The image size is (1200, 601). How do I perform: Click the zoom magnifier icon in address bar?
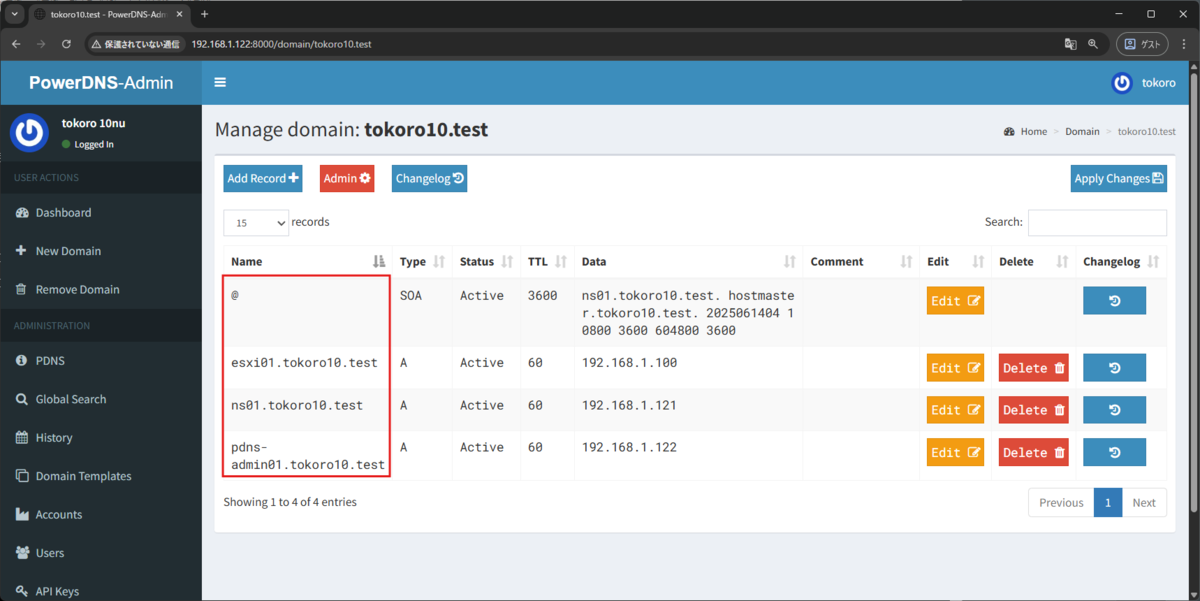click(x=1093, y=44)
